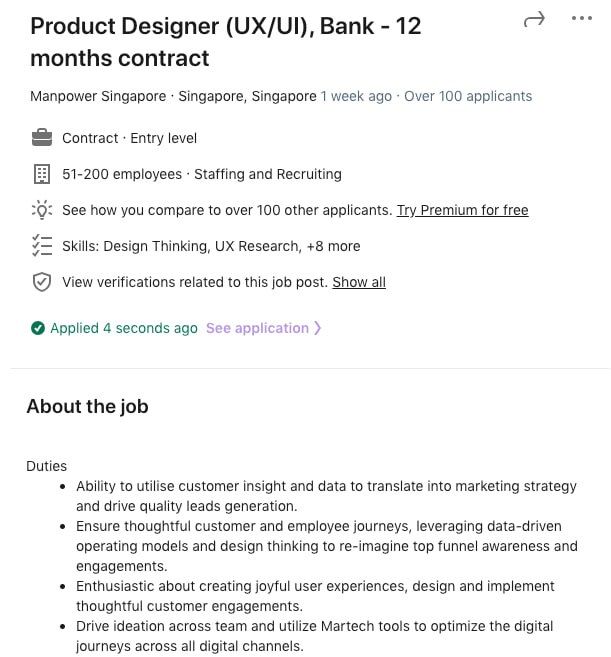Click the Over 100 applicants text
611x657 pixels.
click(468, 96)
